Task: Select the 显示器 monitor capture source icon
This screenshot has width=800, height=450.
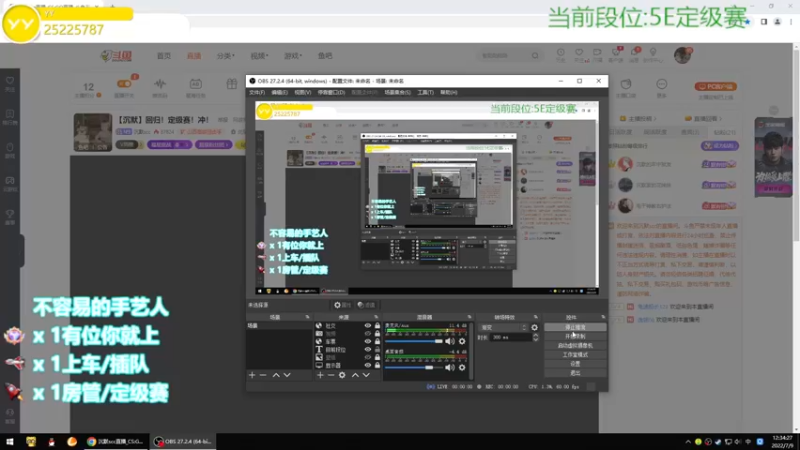Action: coord(319,365)
